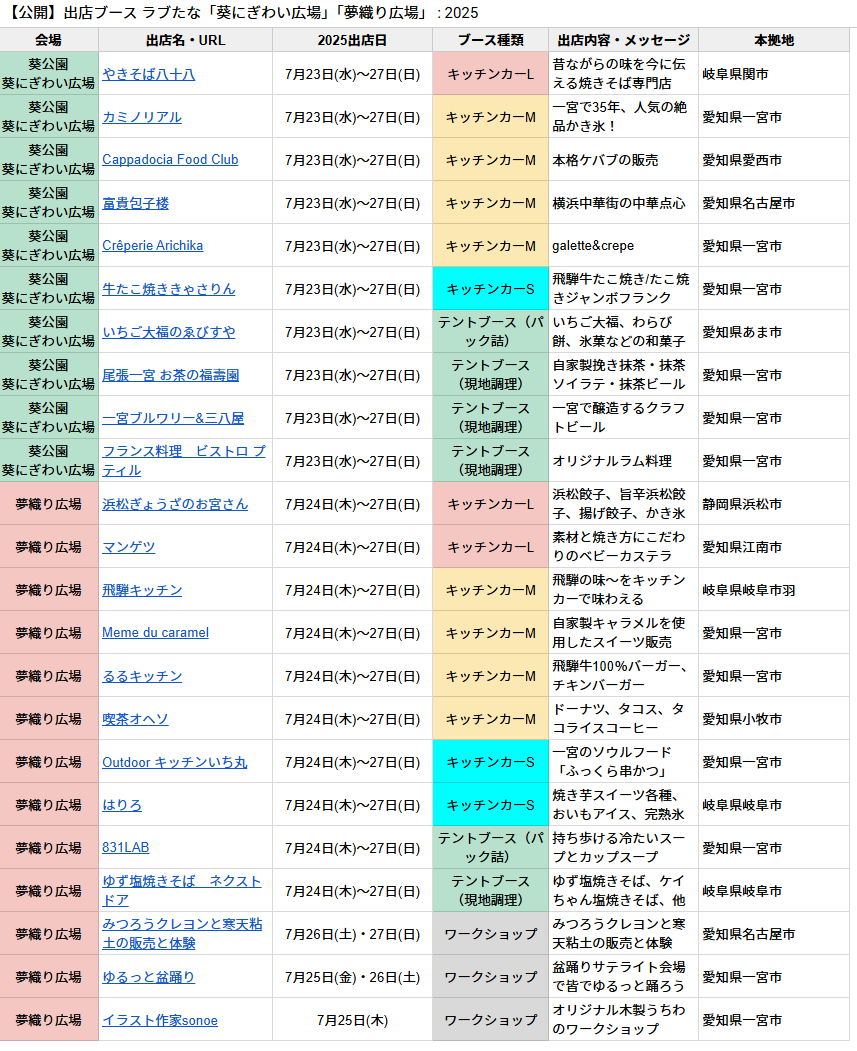Open the イラスト作家sonoe link
The height and width of the screenshot is (1051, 857).
tap(159, 1020)
